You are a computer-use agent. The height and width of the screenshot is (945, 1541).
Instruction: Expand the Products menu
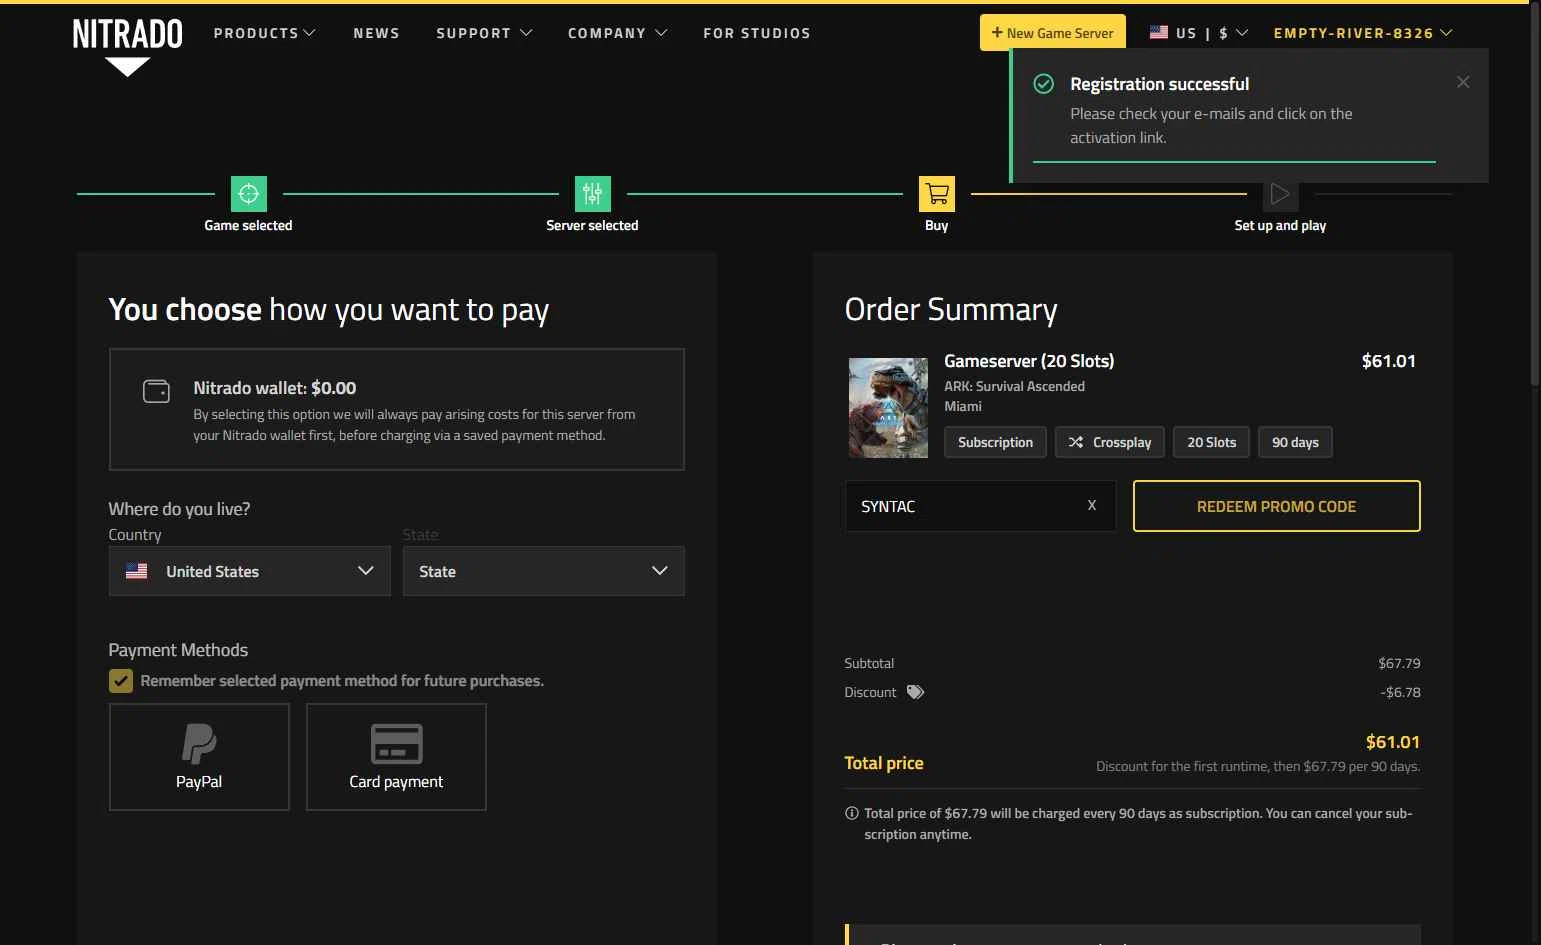click(264, 33)
